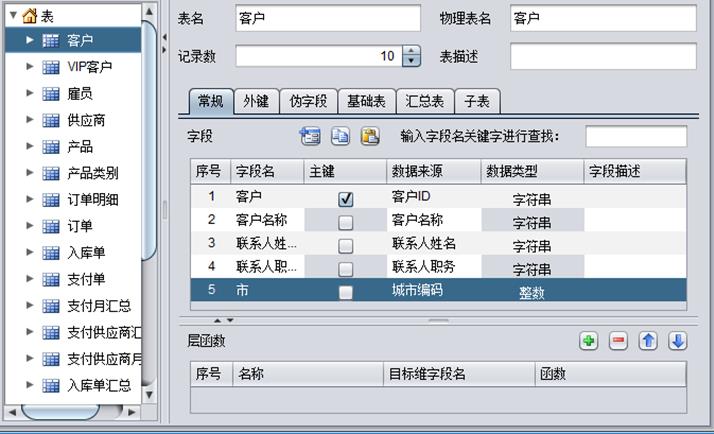Expand the VIP客户 tree node
This screenshot has width=714, height=434.
point(29,67)
